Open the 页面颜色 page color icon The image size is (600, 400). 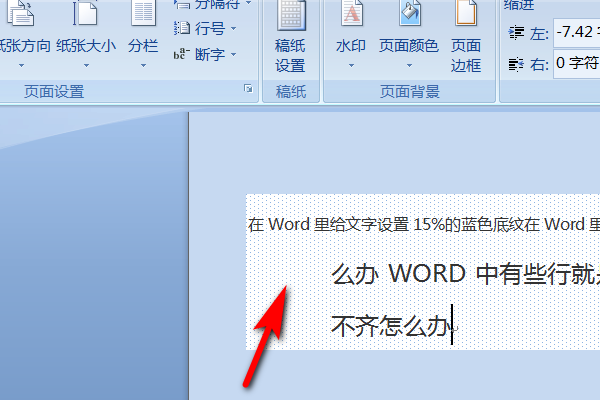point(409,13)
